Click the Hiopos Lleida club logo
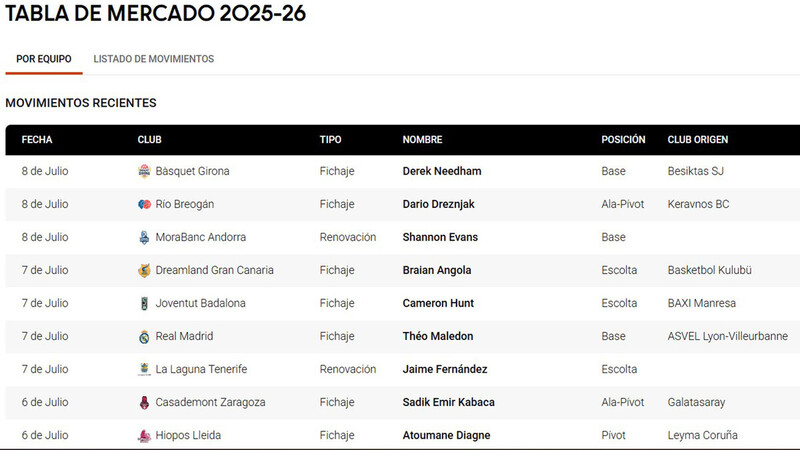This screenshot has height=450, width=800. [x=144, y=435]
